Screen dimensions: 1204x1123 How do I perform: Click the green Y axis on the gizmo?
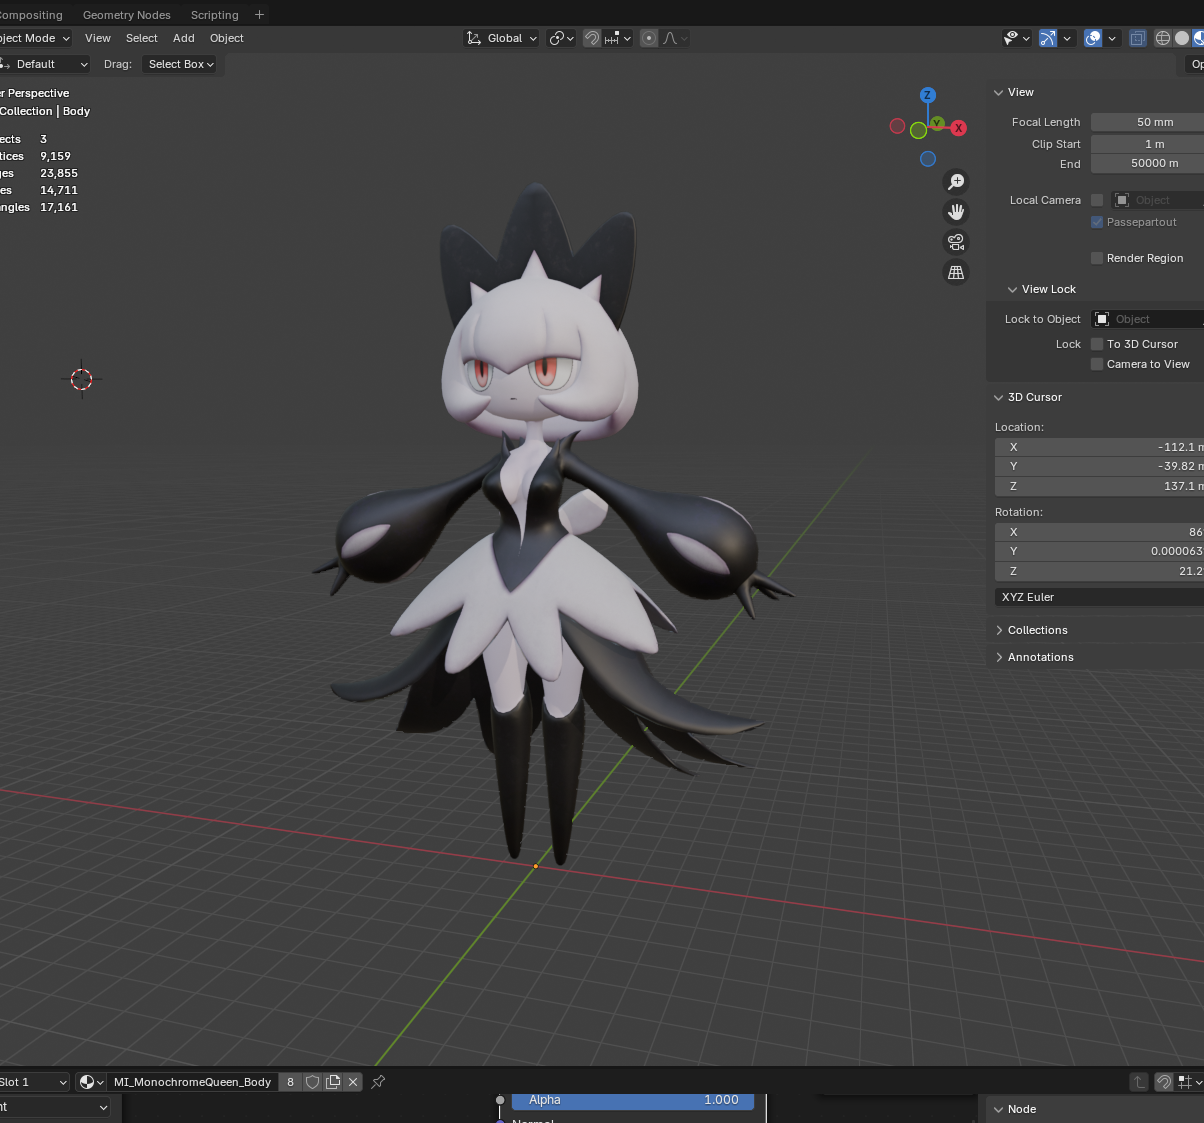coord(937,123)
